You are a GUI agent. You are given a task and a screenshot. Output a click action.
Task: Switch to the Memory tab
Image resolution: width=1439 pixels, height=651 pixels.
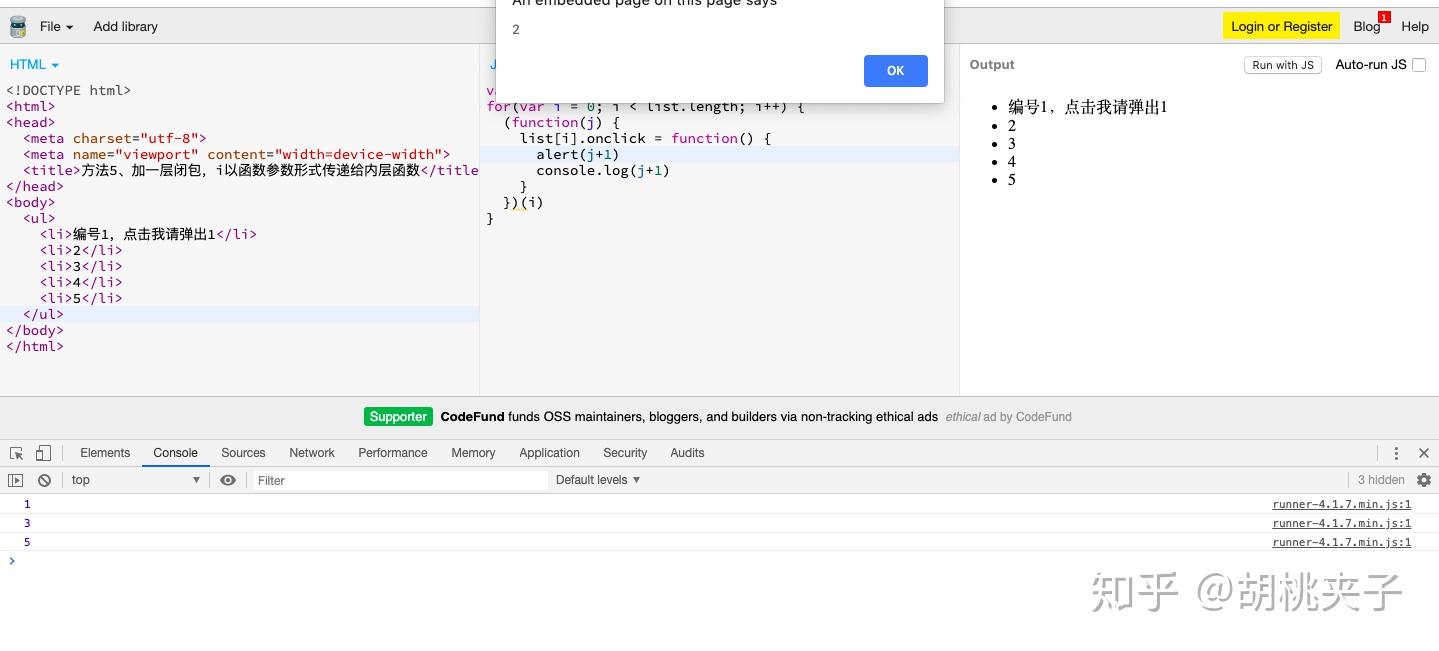[x=473, y=453]
